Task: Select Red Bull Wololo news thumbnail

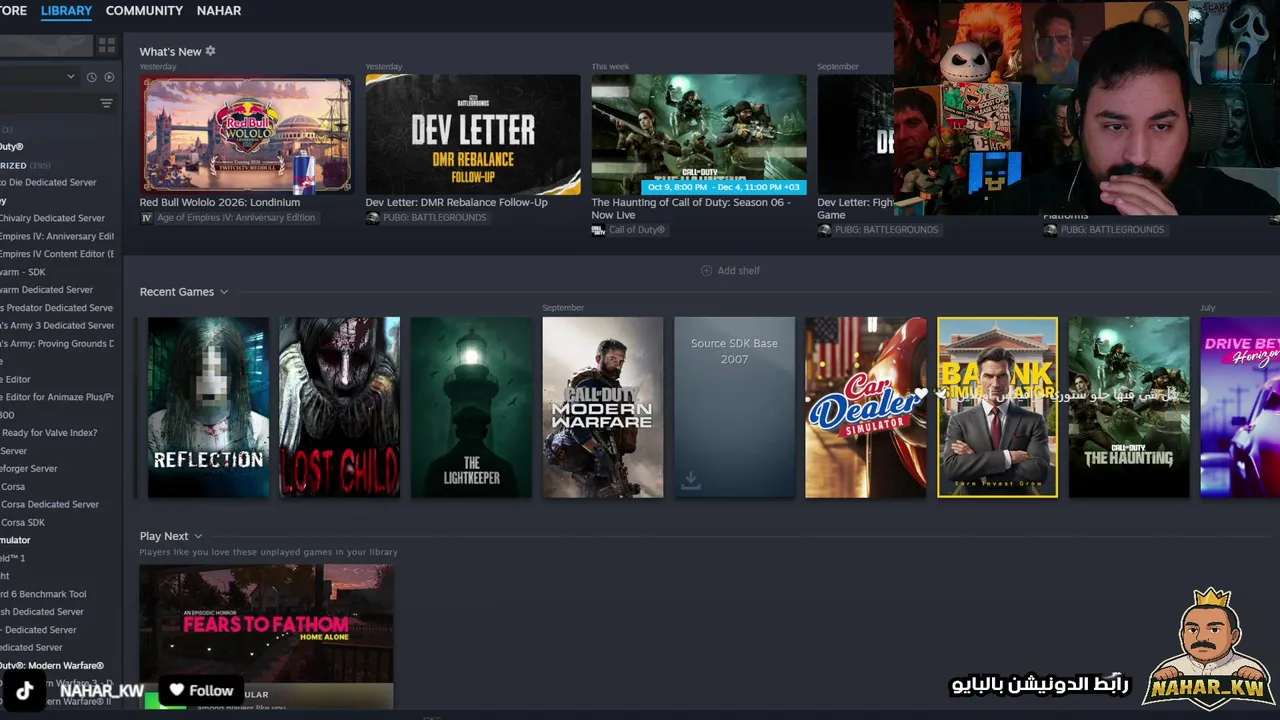Action: coord(247,134)
